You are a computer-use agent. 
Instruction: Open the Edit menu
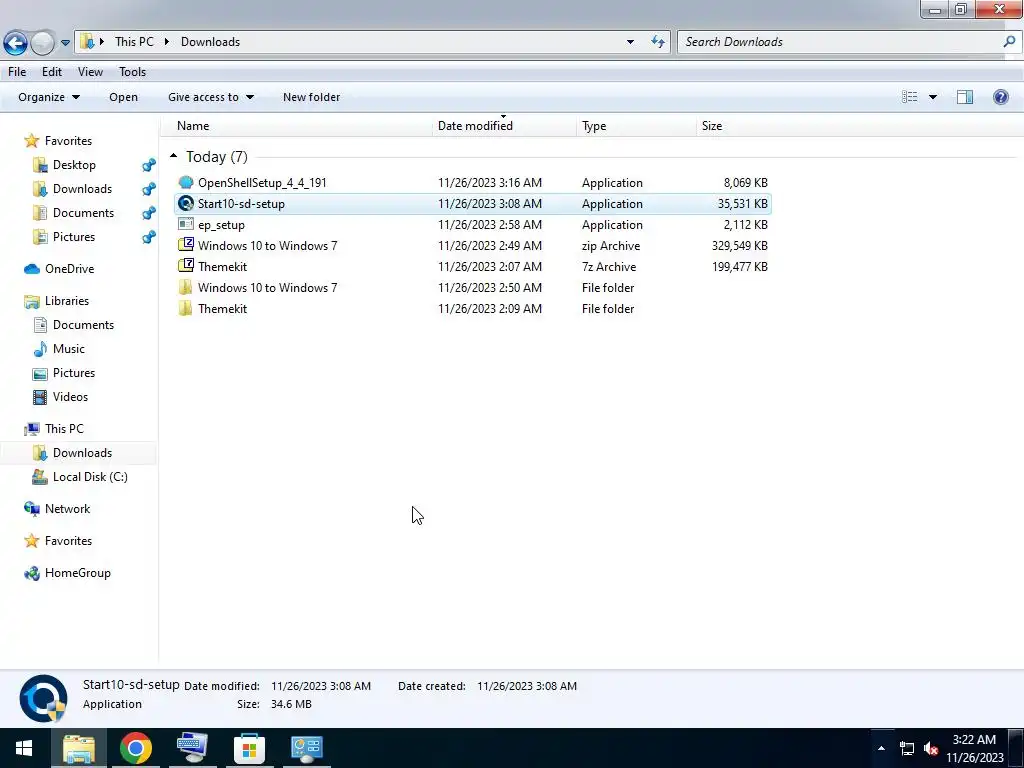(52, 72)
